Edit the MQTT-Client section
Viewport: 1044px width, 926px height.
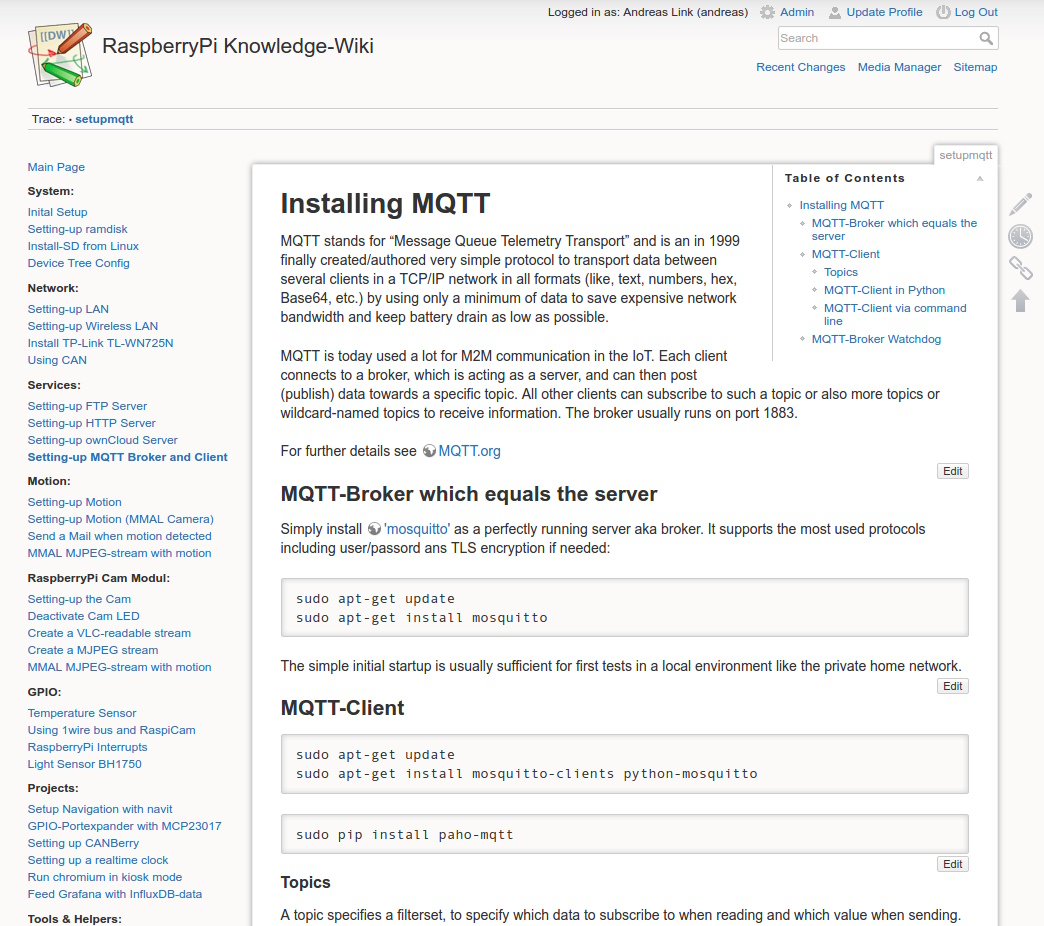[953, 864]
